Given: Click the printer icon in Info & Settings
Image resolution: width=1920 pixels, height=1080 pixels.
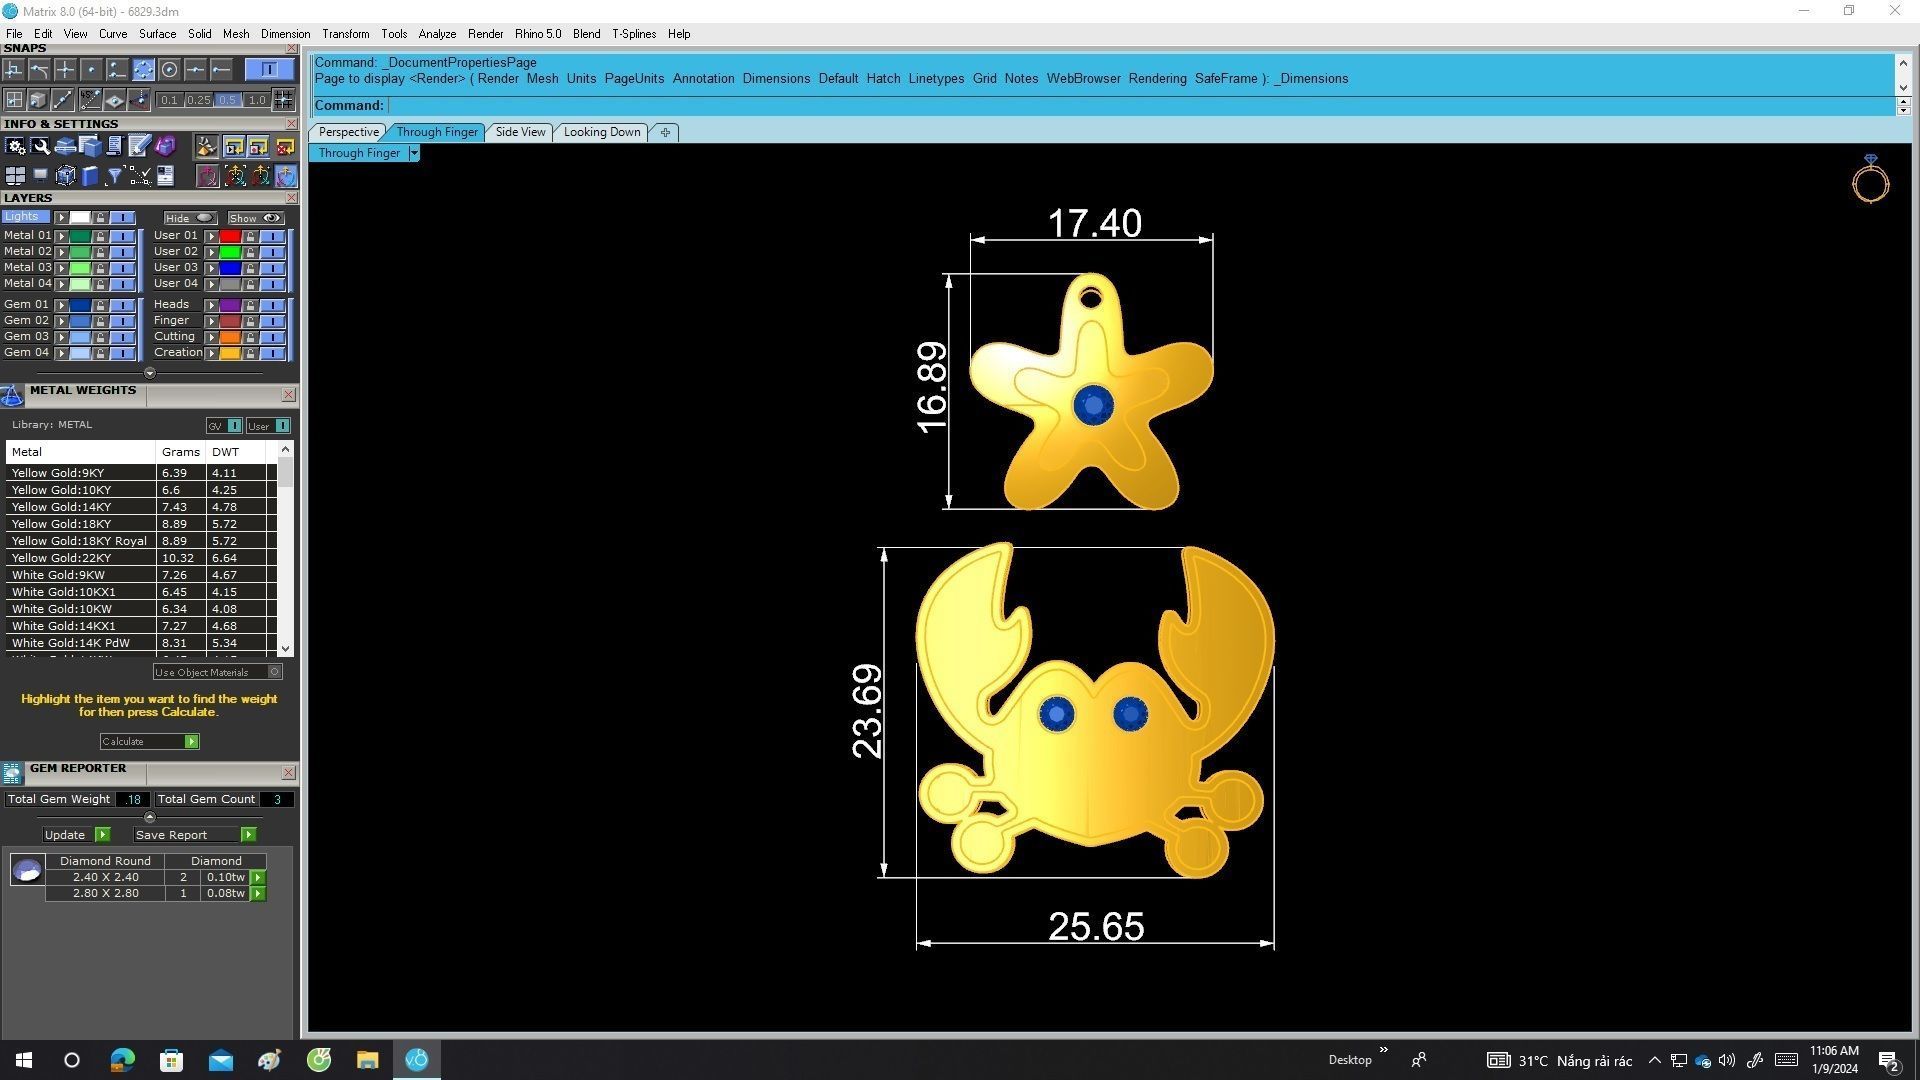Looking at the screenshot, I should (x=65, y=147).
